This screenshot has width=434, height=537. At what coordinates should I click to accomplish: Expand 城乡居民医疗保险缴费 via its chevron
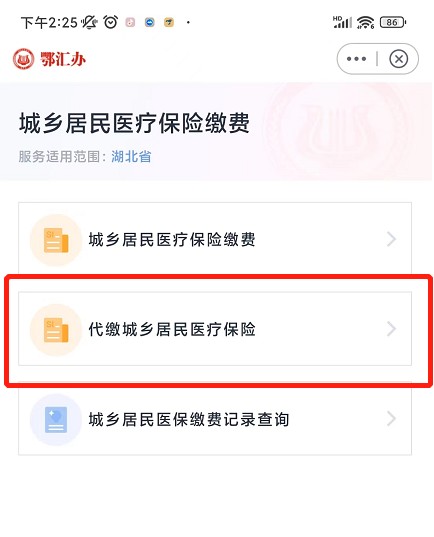tap(391, 239)
